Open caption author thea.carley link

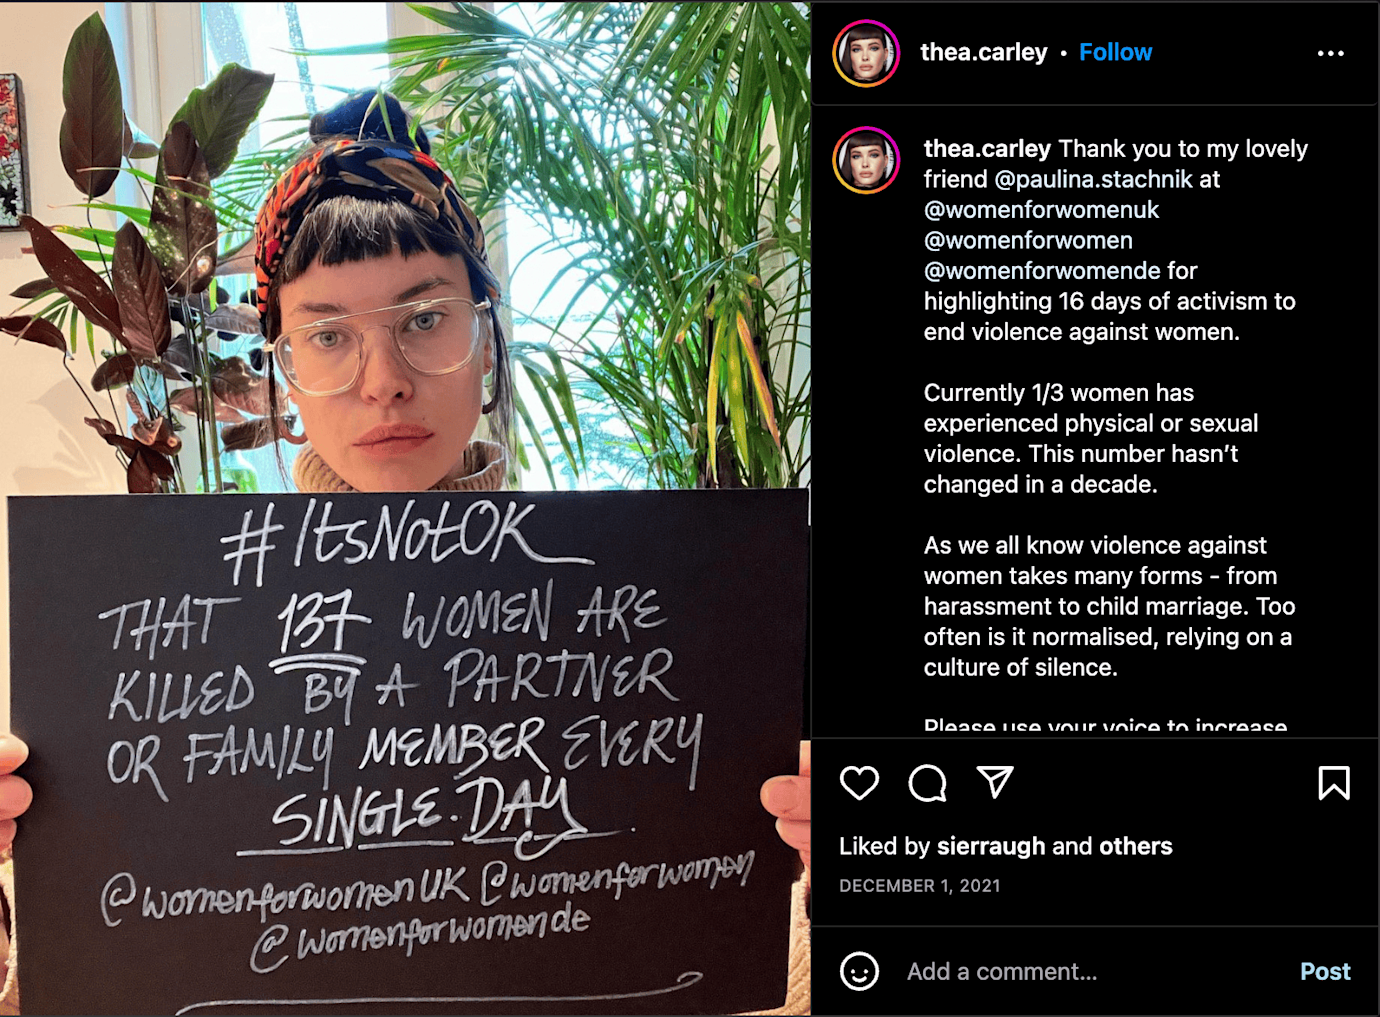pyautogui.click(x=987, y=149)
